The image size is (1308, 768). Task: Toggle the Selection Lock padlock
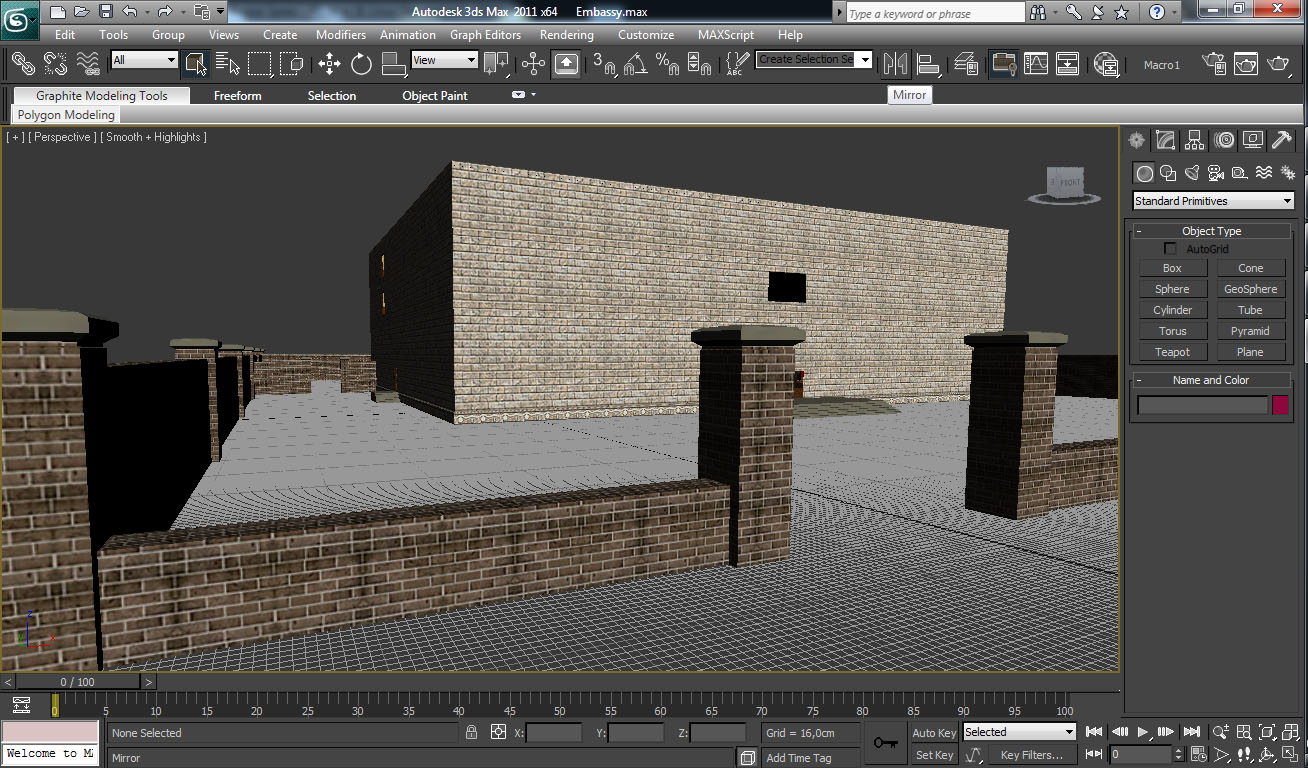[x=471, y=732]
